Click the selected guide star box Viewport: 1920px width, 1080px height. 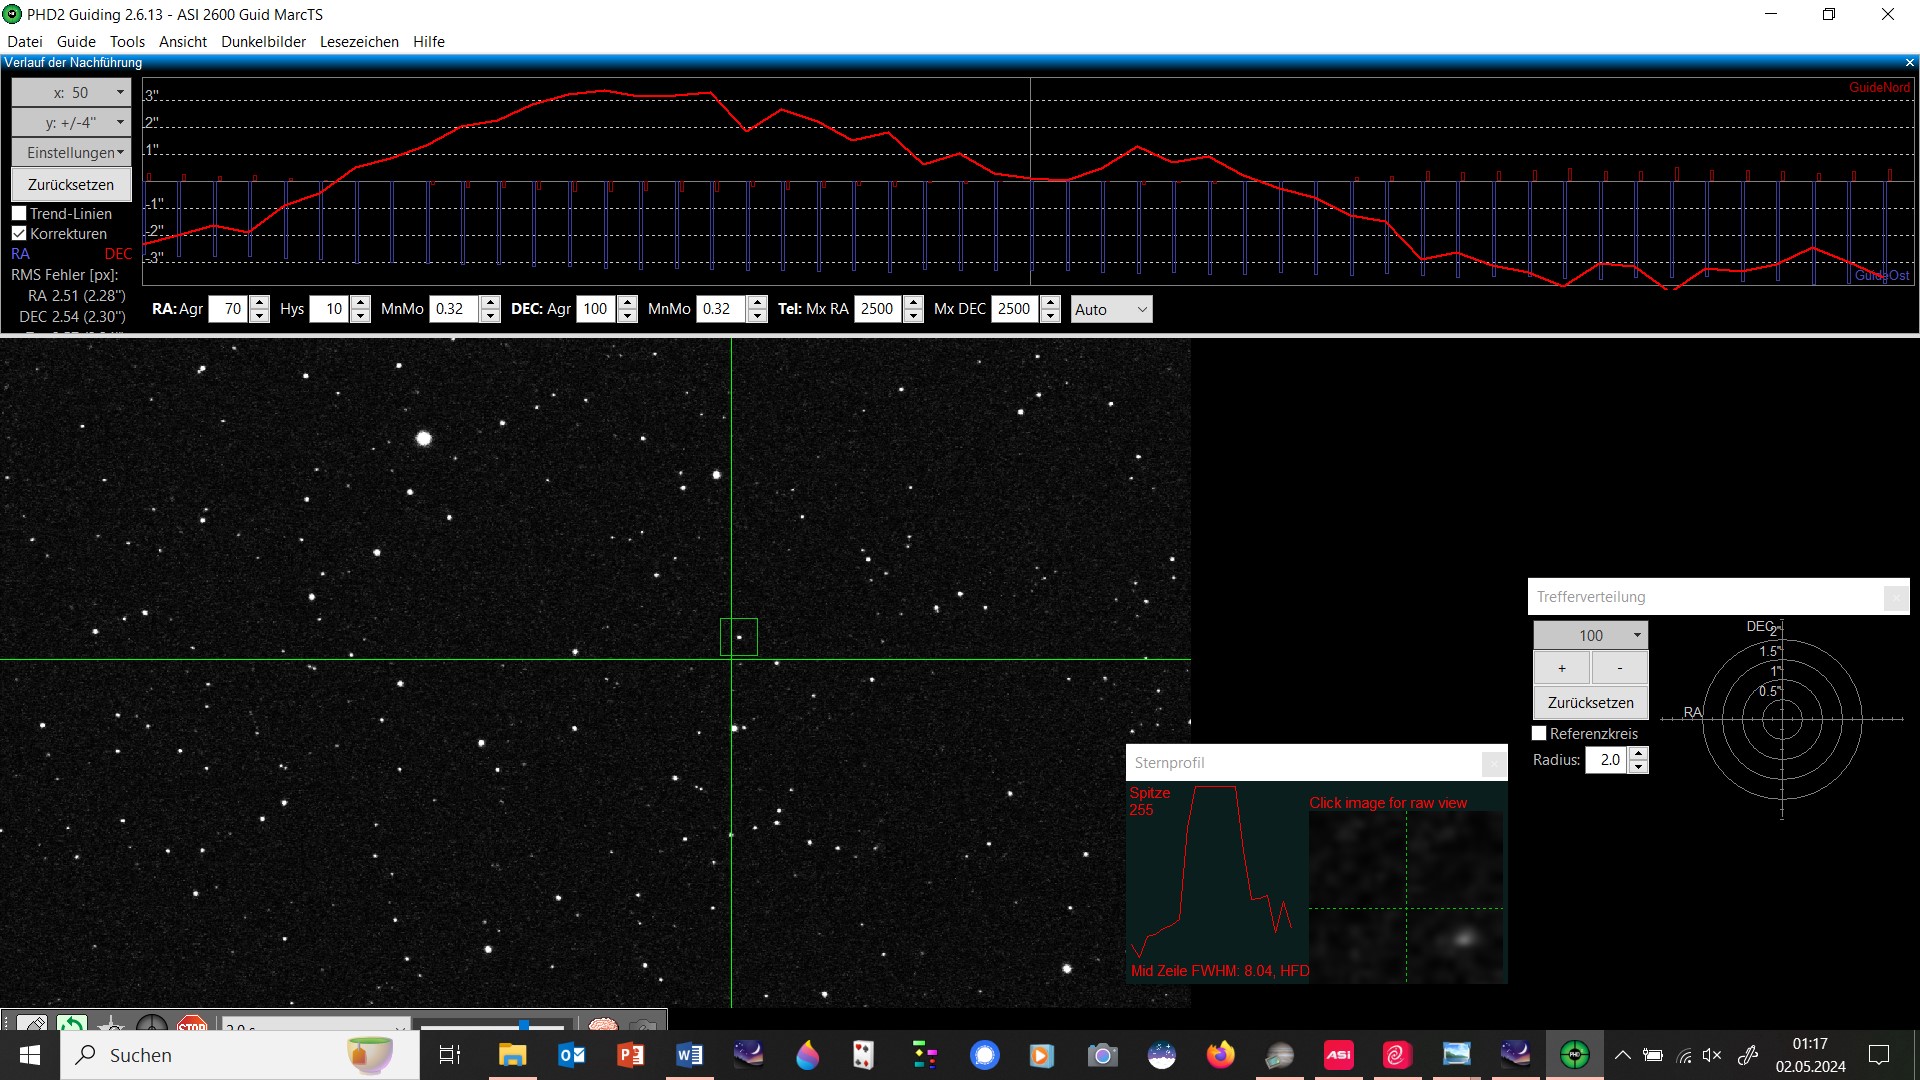point(739,637)
